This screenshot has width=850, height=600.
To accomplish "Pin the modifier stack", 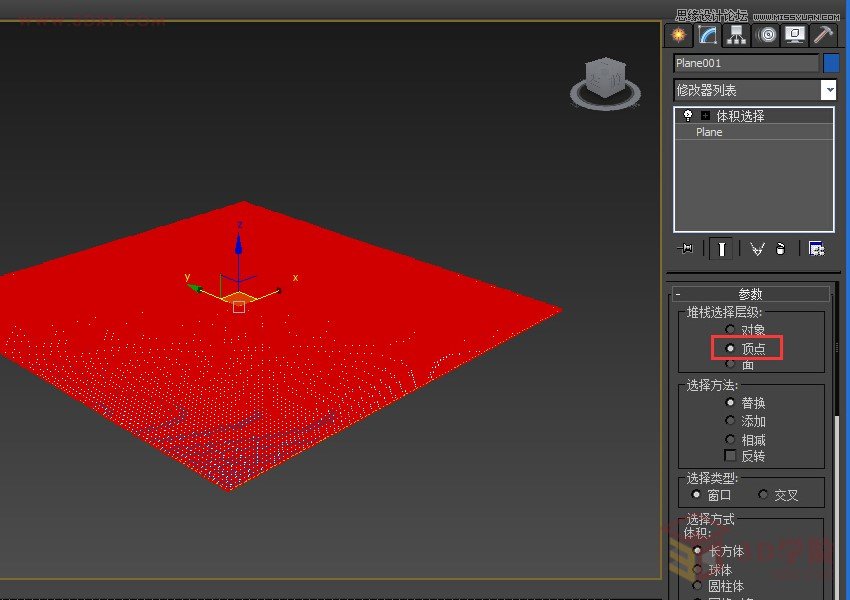I will pyautogui.click(x=685, y=248).
